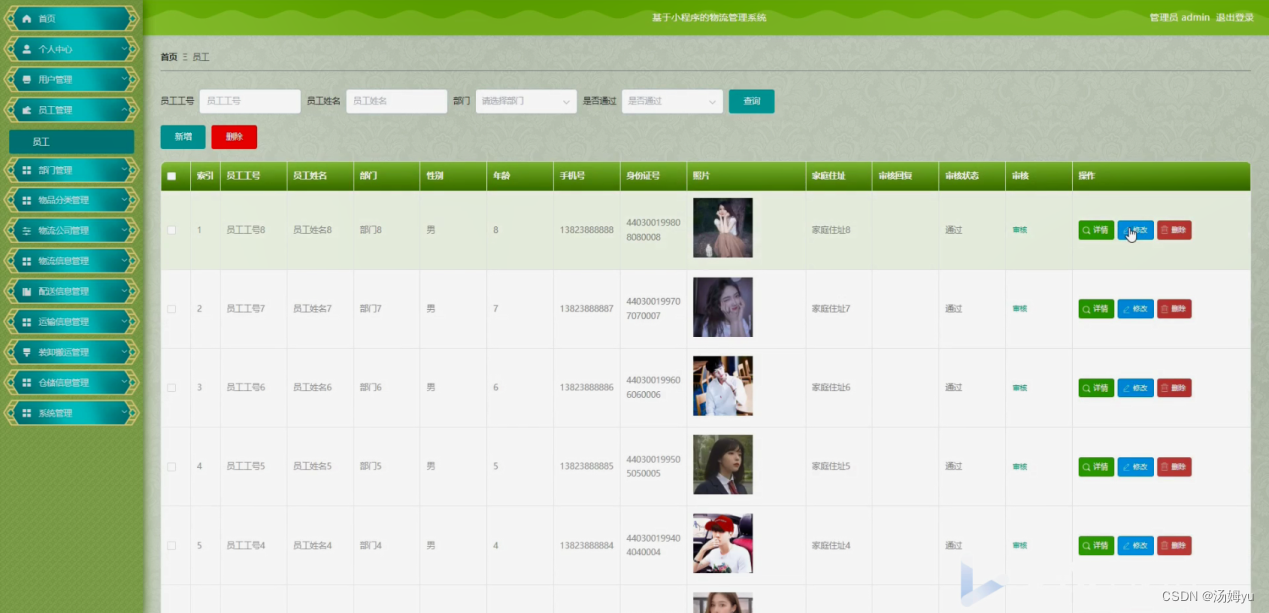This screenshot has width=1269, height=613.
Task: Check the box for row 员工工号4
Action: pos(171,546)
